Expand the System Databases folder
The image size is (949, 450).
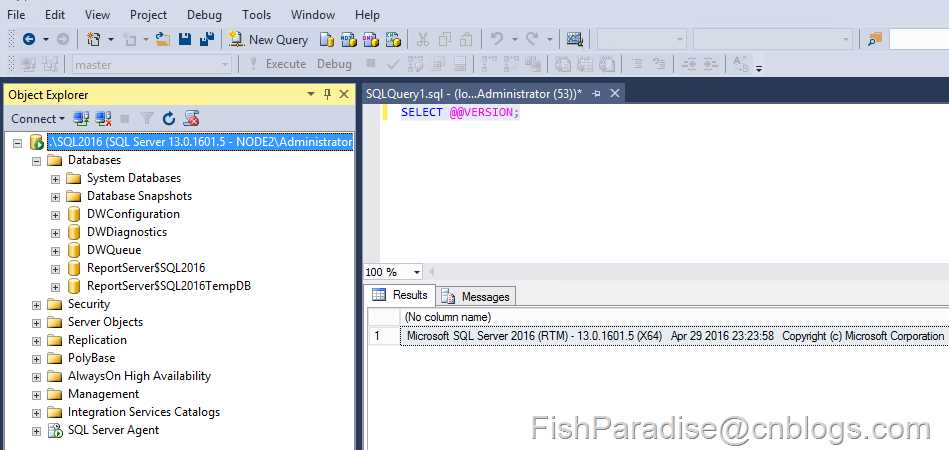55,179
